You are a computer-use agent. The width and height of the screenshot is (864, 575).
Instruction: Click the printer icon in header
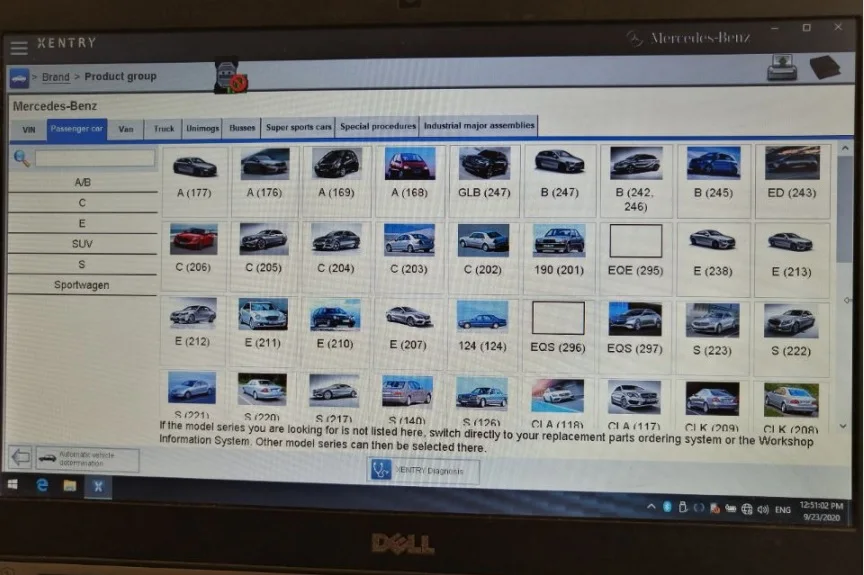pos(782,67)
